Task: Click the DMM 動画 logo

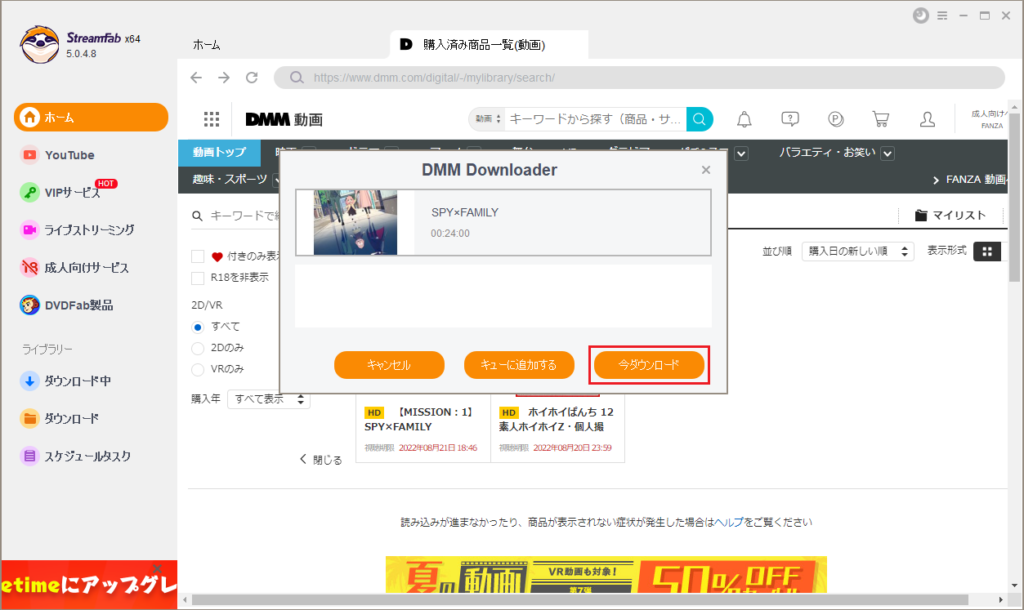Action: click(x=284, y=120)
